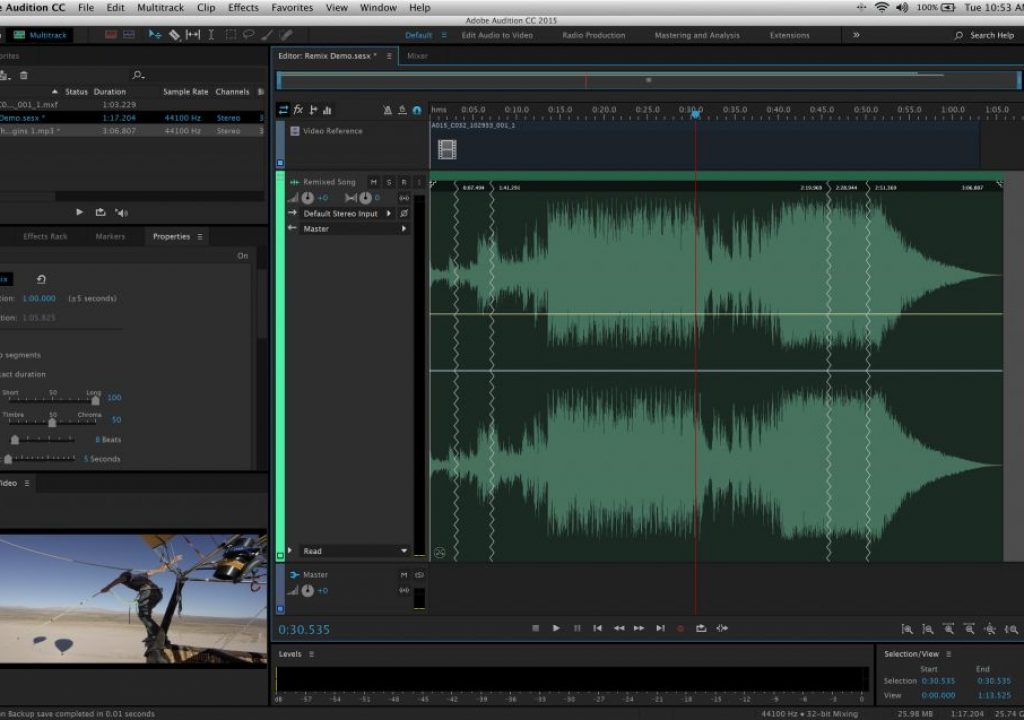Select the Slip tool in the toolbar
The width and height of the screenshot is (1024, 720).
[x=193, y=35]
